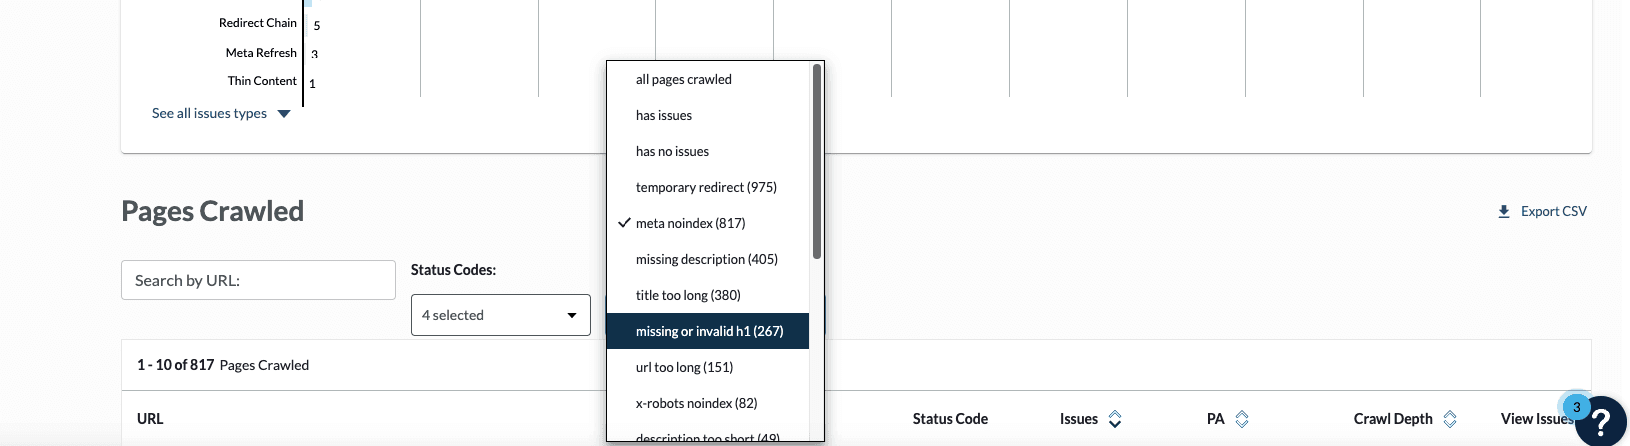
Task: Select 'all pages crawled' option
Action: pyautogui.click(x=684, y=80)
